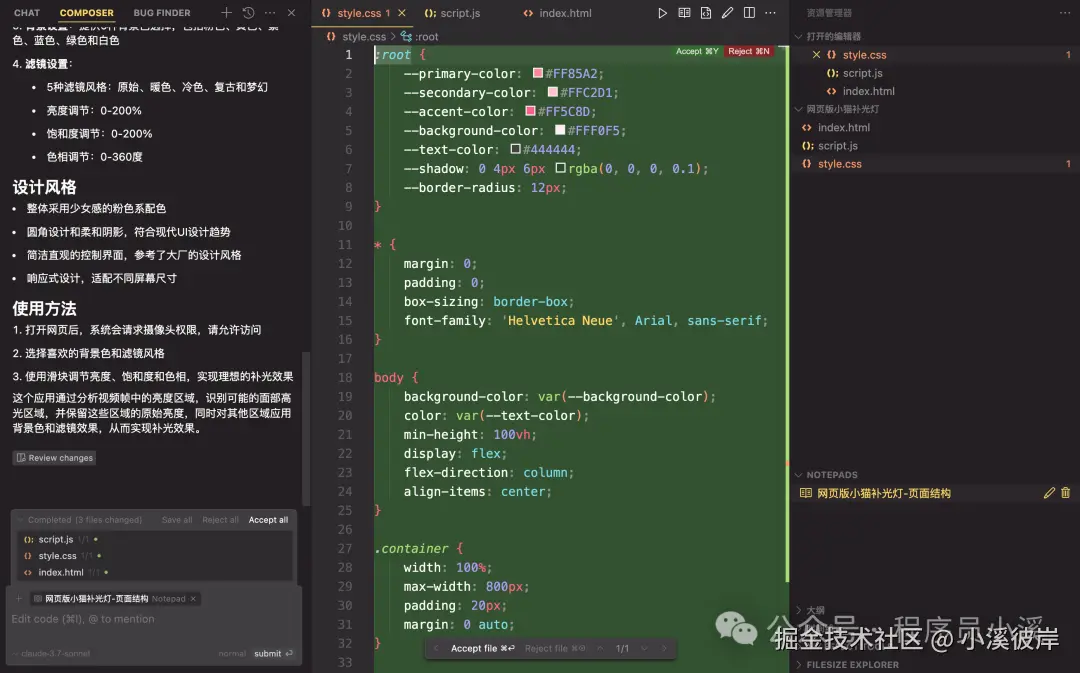This screenshot has width=1080, height=673.
Task: Go to the previous file with the left chevron
Action: (436, 648)
